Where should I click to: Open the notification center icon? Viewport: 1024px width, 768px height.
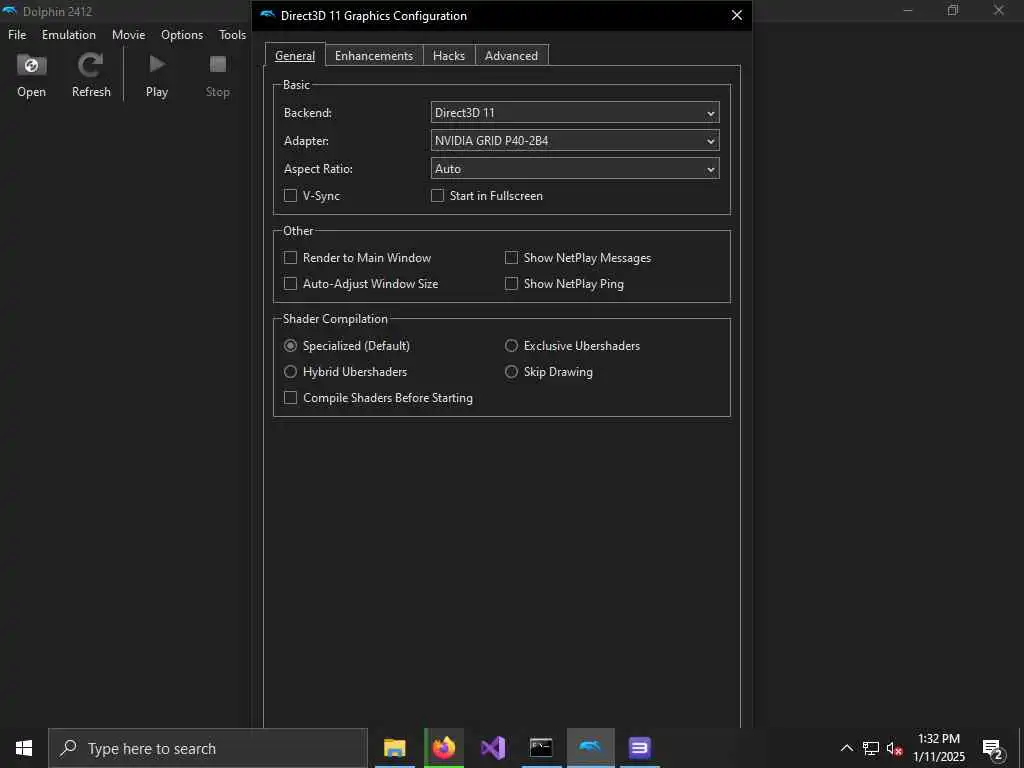pyautogui.click(x=992, y=749)
